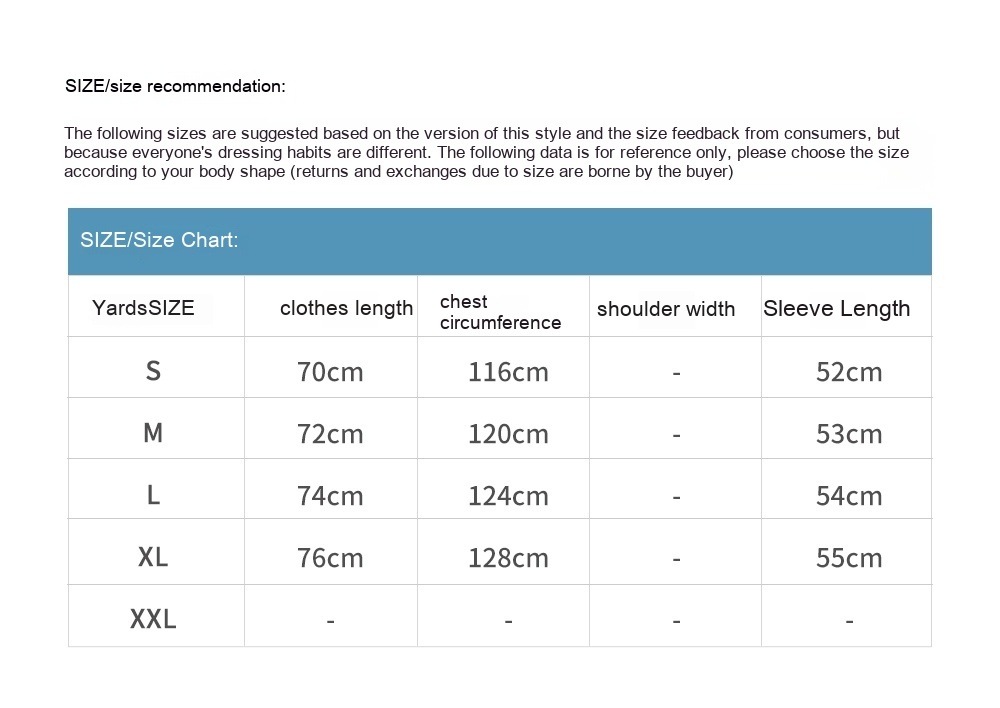Select the 128cm chest circumference value
1000x708 pixels.
coord(508,558)
